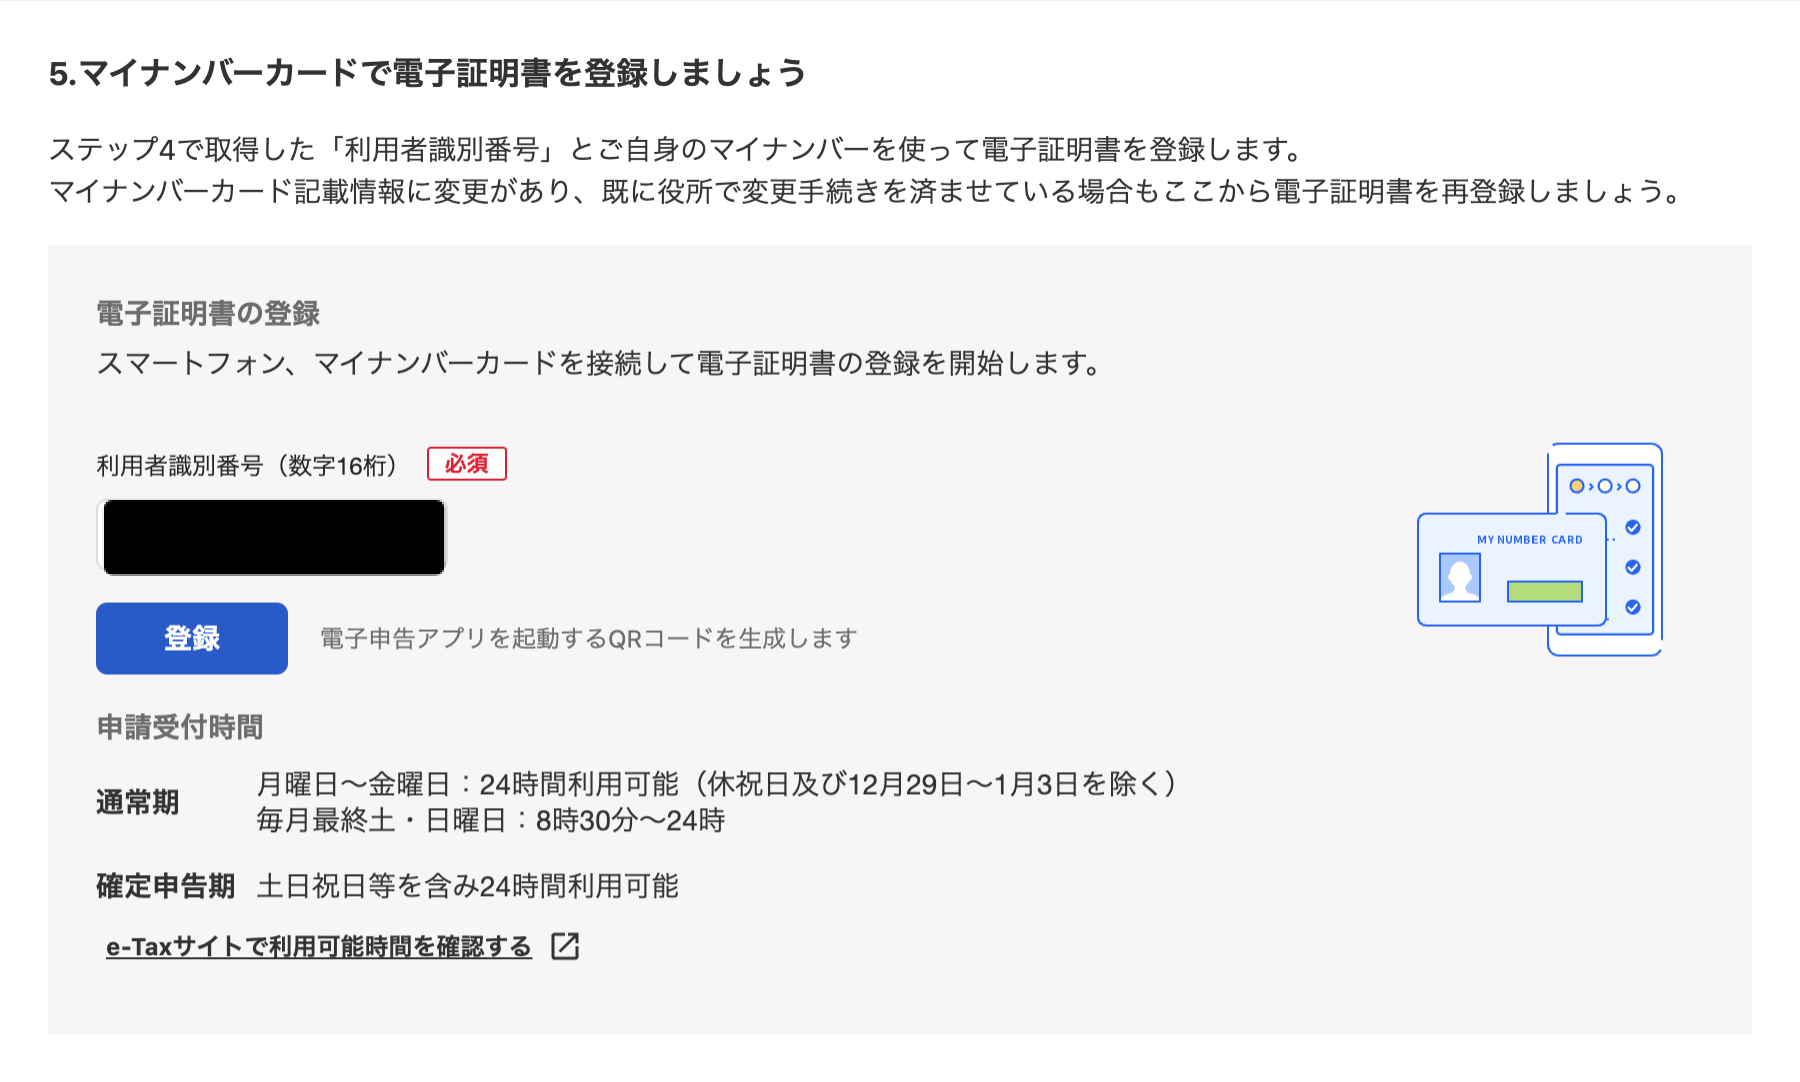Image resolution: width=1800 pixels, height=1082 pixels.
Task: Click the yellow step dot in phone illustration
Action: pos(1577,486)
